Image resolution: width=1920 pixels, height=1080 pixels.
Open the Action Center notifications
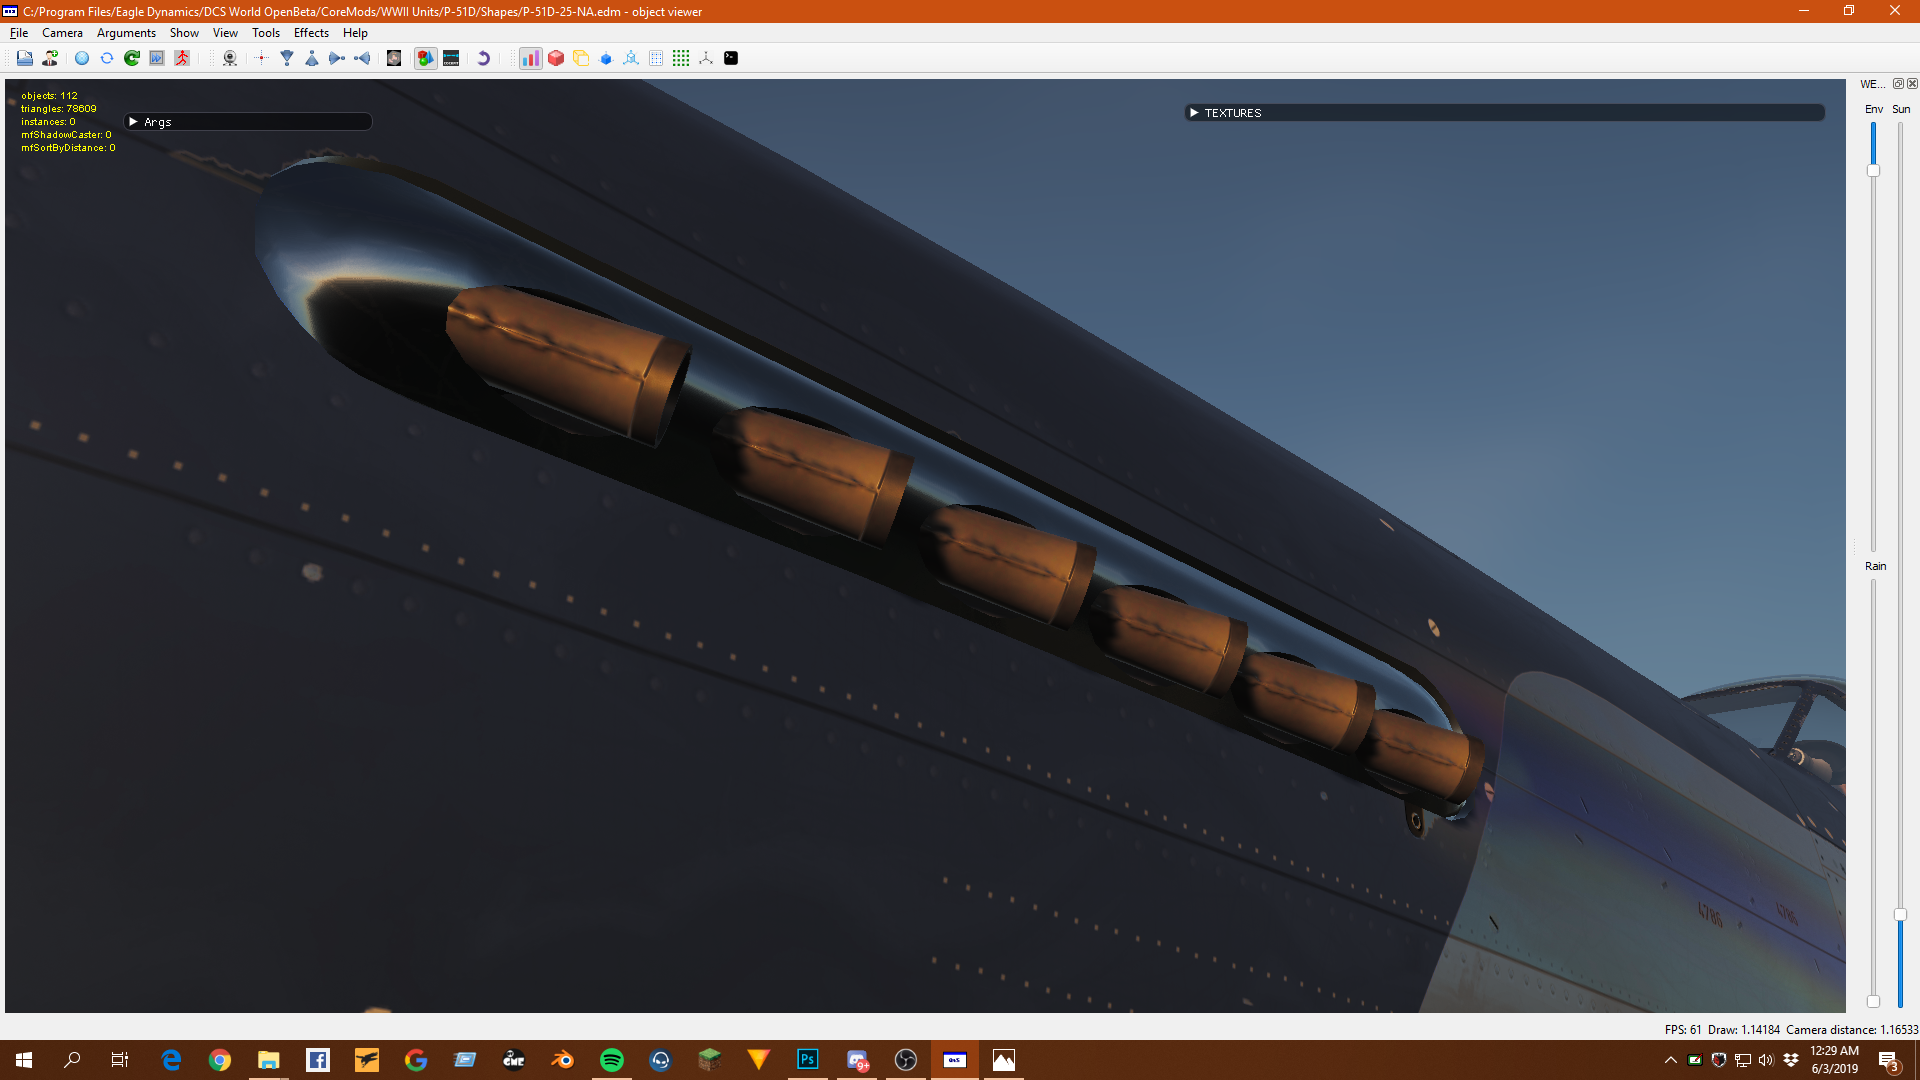[x=1889, y=1060]
